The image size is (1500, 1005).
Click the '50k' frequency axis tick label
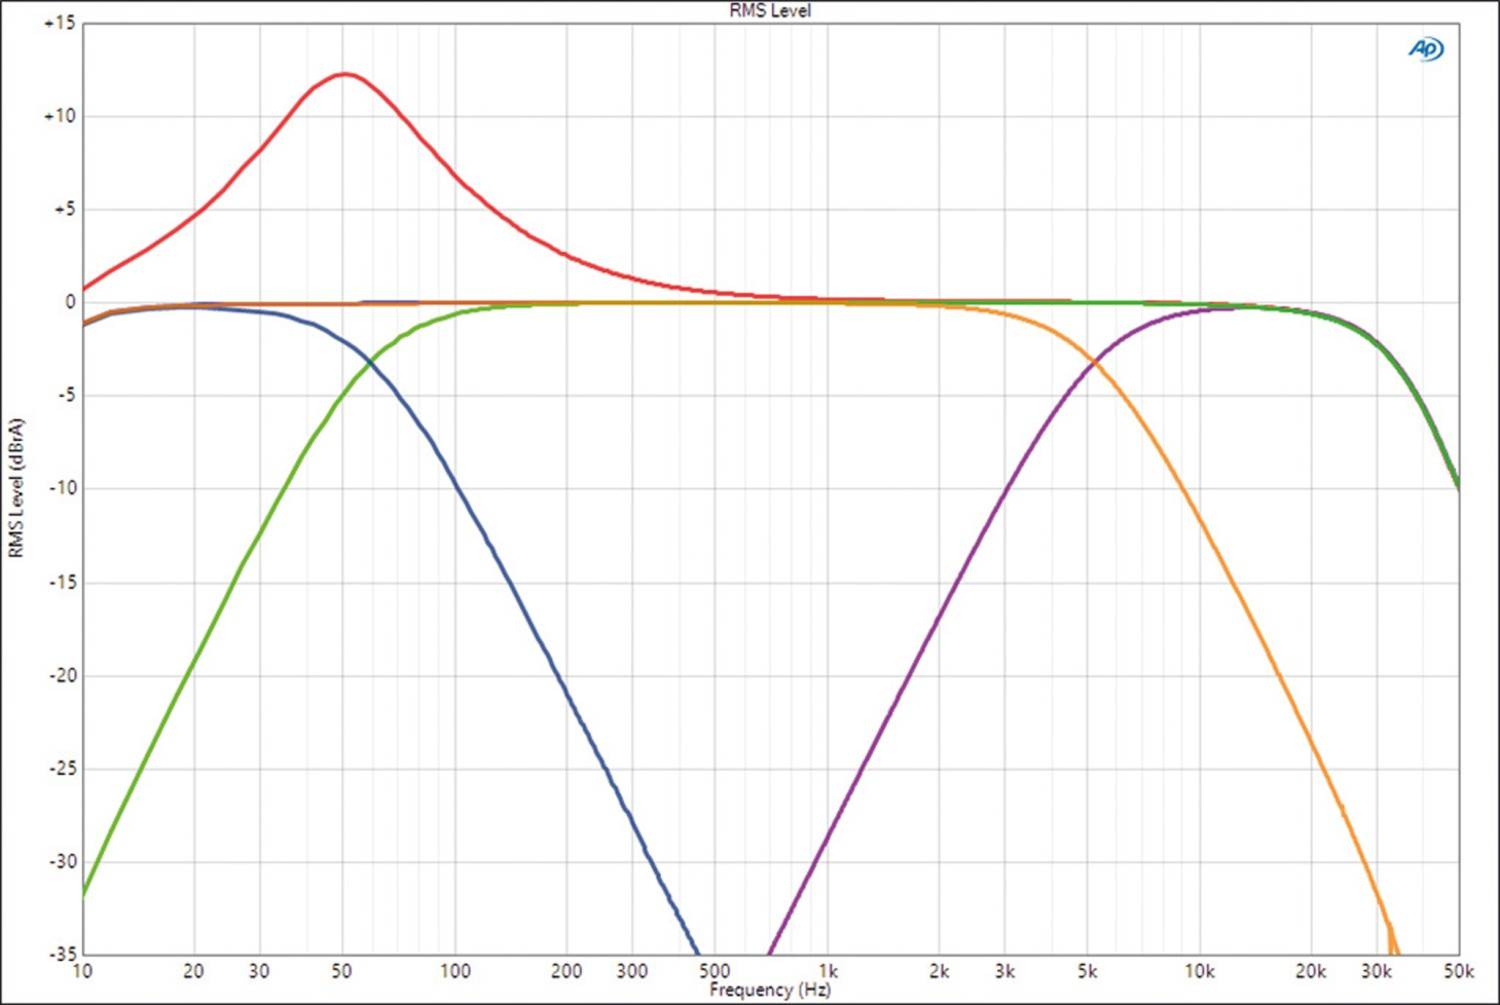[1458, 971]
